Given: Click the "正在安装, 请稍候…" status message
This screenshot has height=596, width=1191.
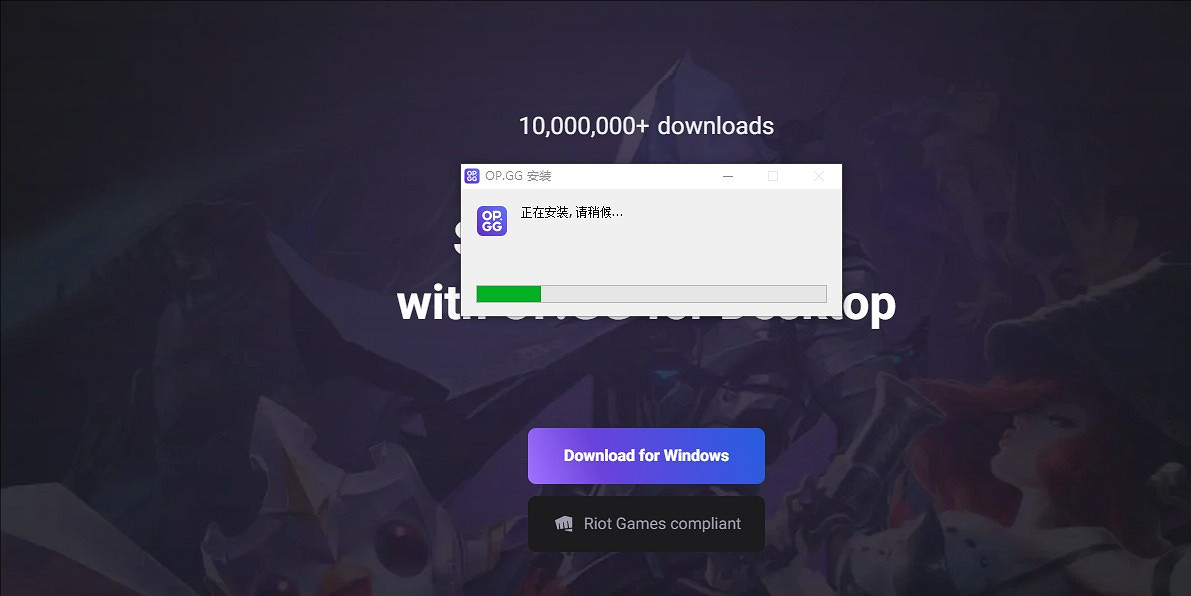Looking at the screenshot, I should (x=572, y=213).
